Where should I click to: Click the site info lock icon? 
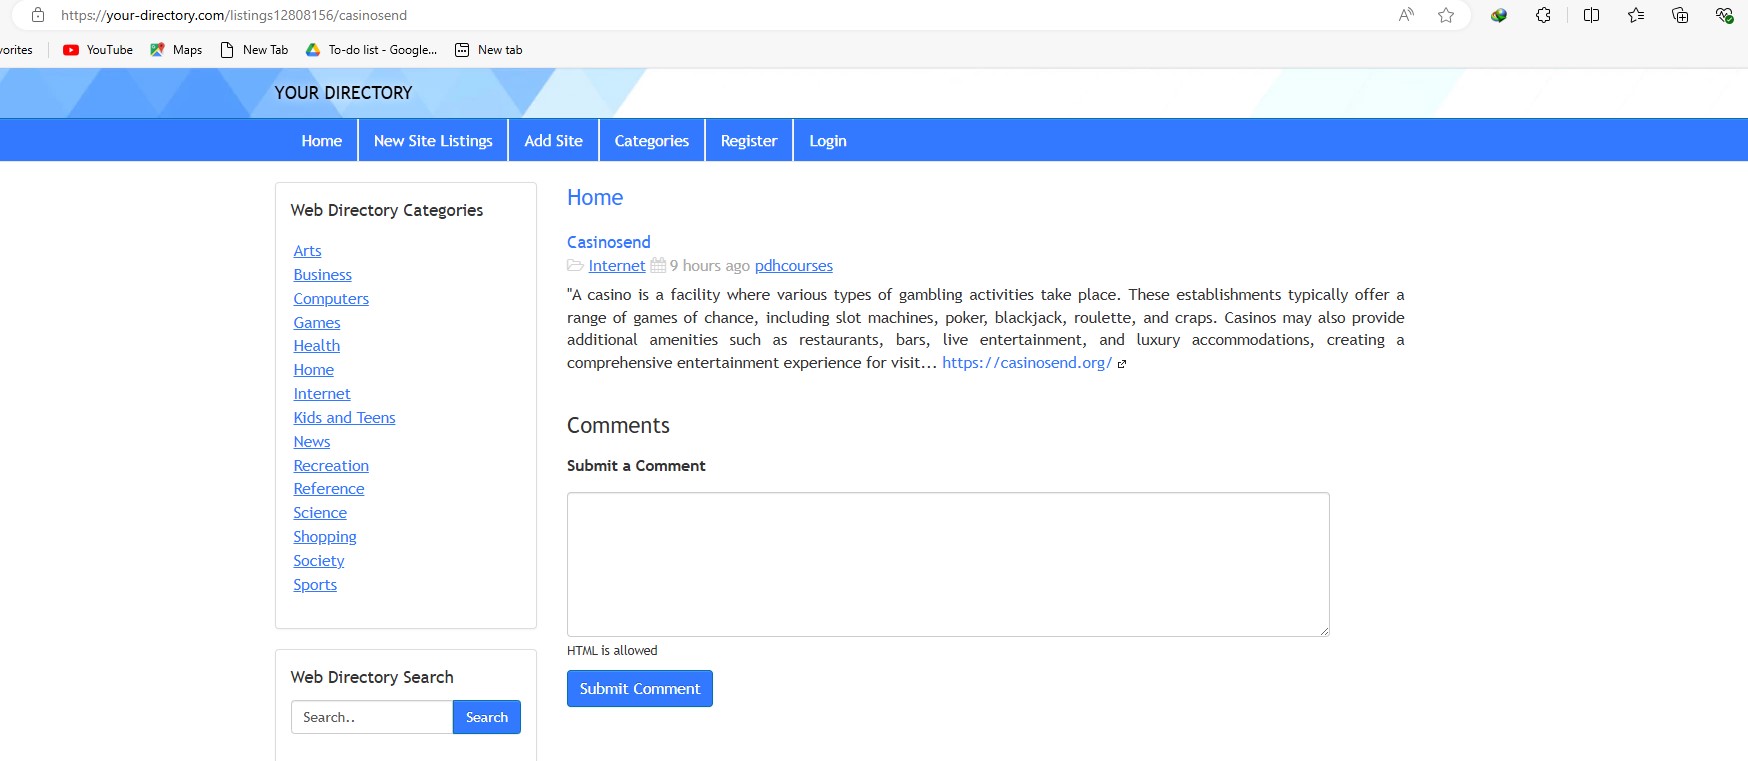pos(38,15)
